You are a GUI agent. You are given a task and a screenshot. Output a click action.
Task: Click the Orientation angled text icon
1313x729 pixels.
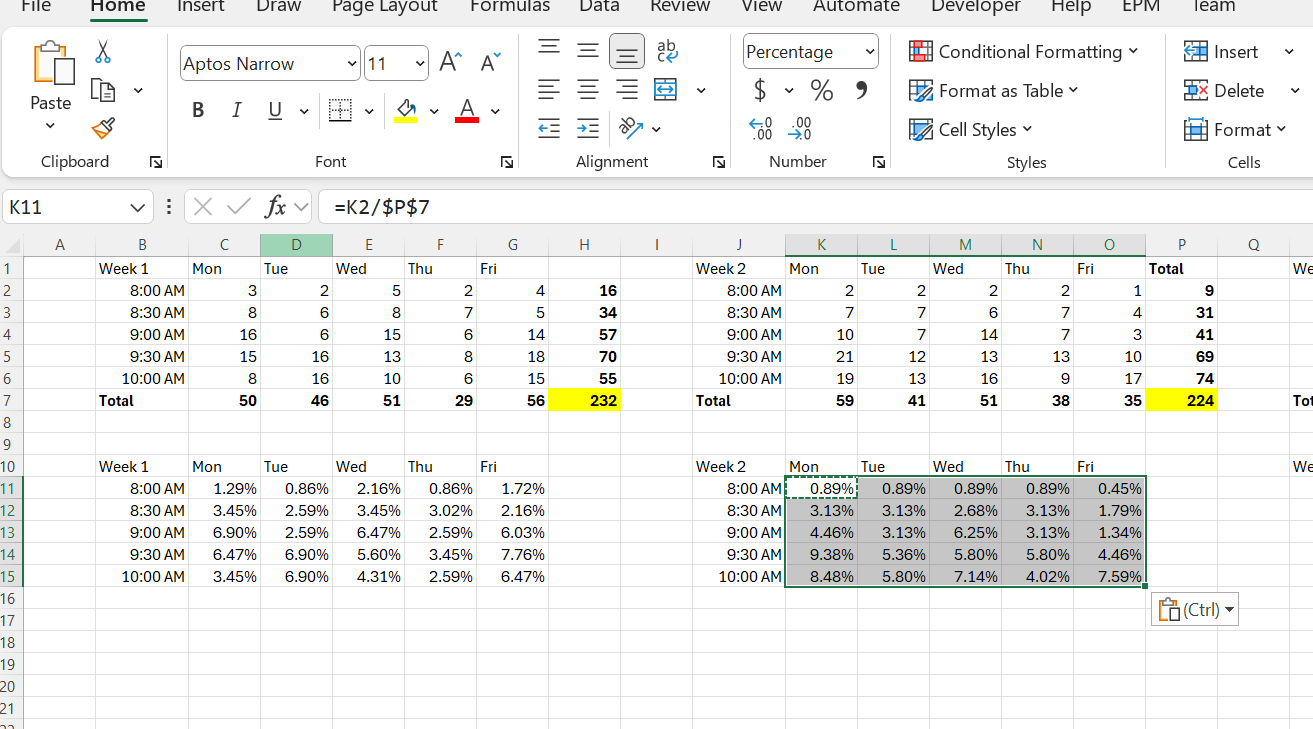click(629, 128)
